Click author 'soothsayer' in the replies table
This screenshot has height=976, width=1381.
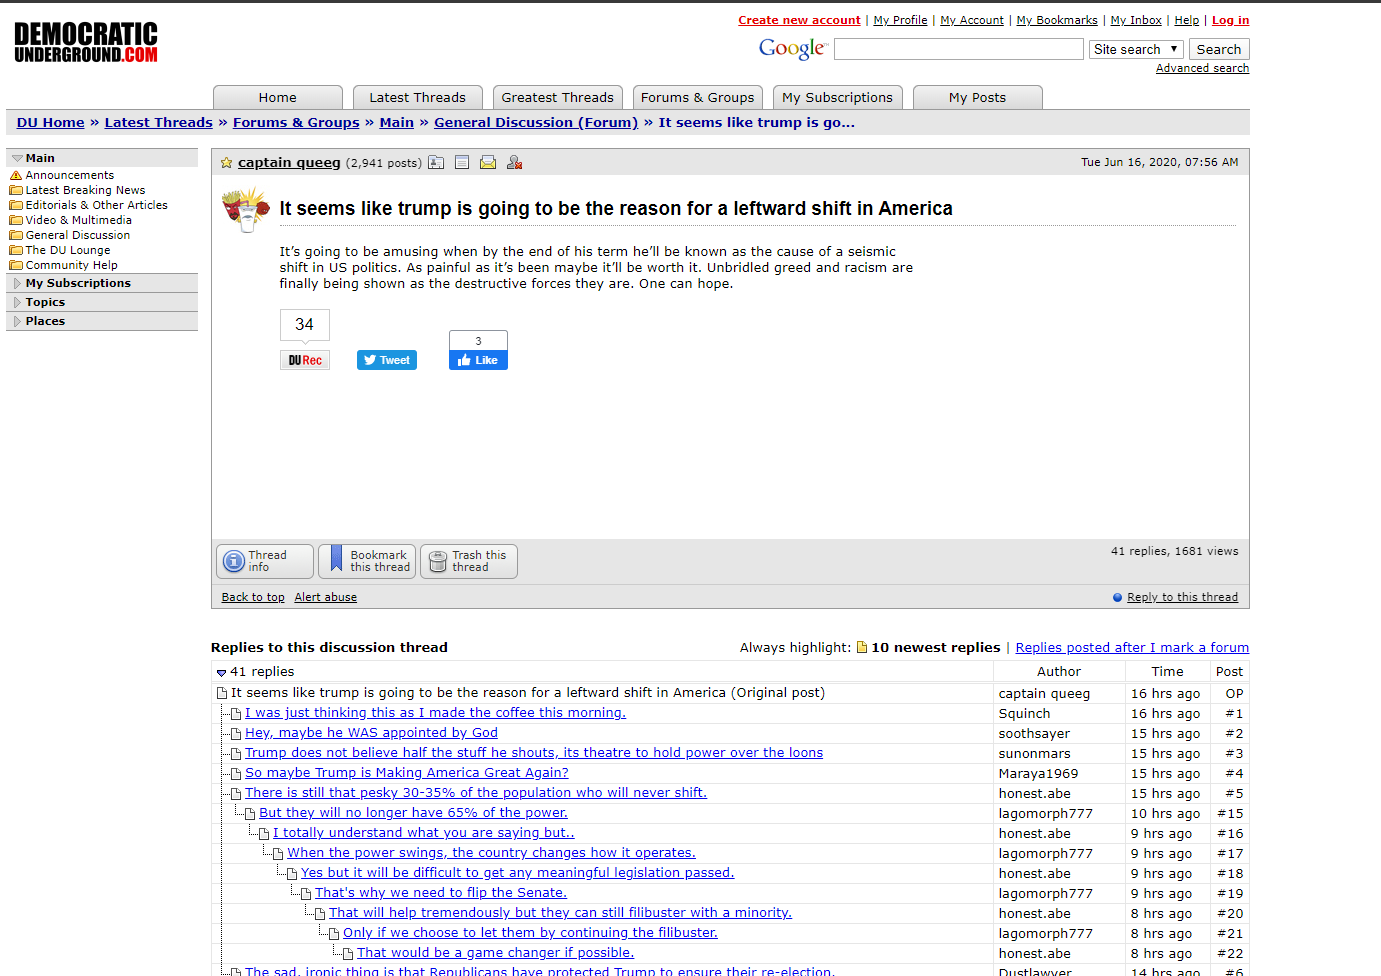1034,734
